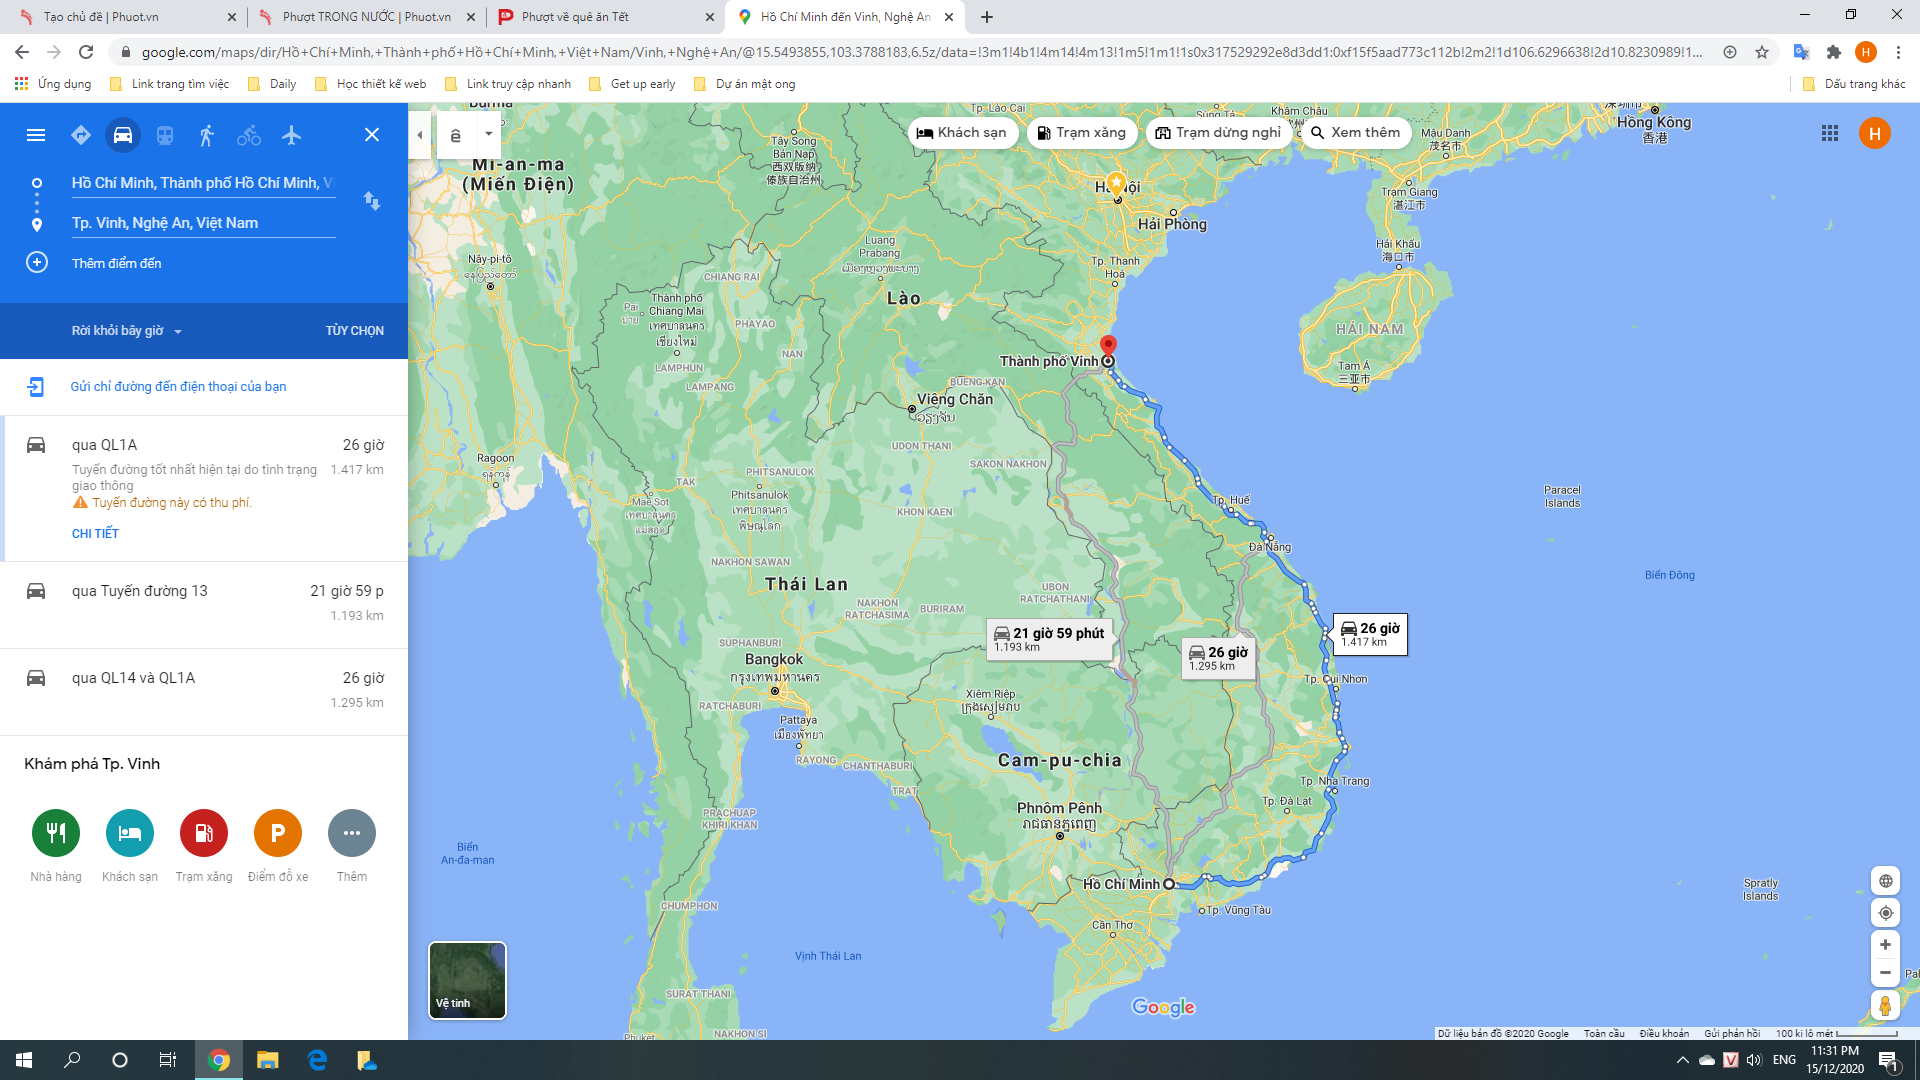Open the Extensions puzzle icon
Screen dimensions: 1920x1080
point(1834,52)
